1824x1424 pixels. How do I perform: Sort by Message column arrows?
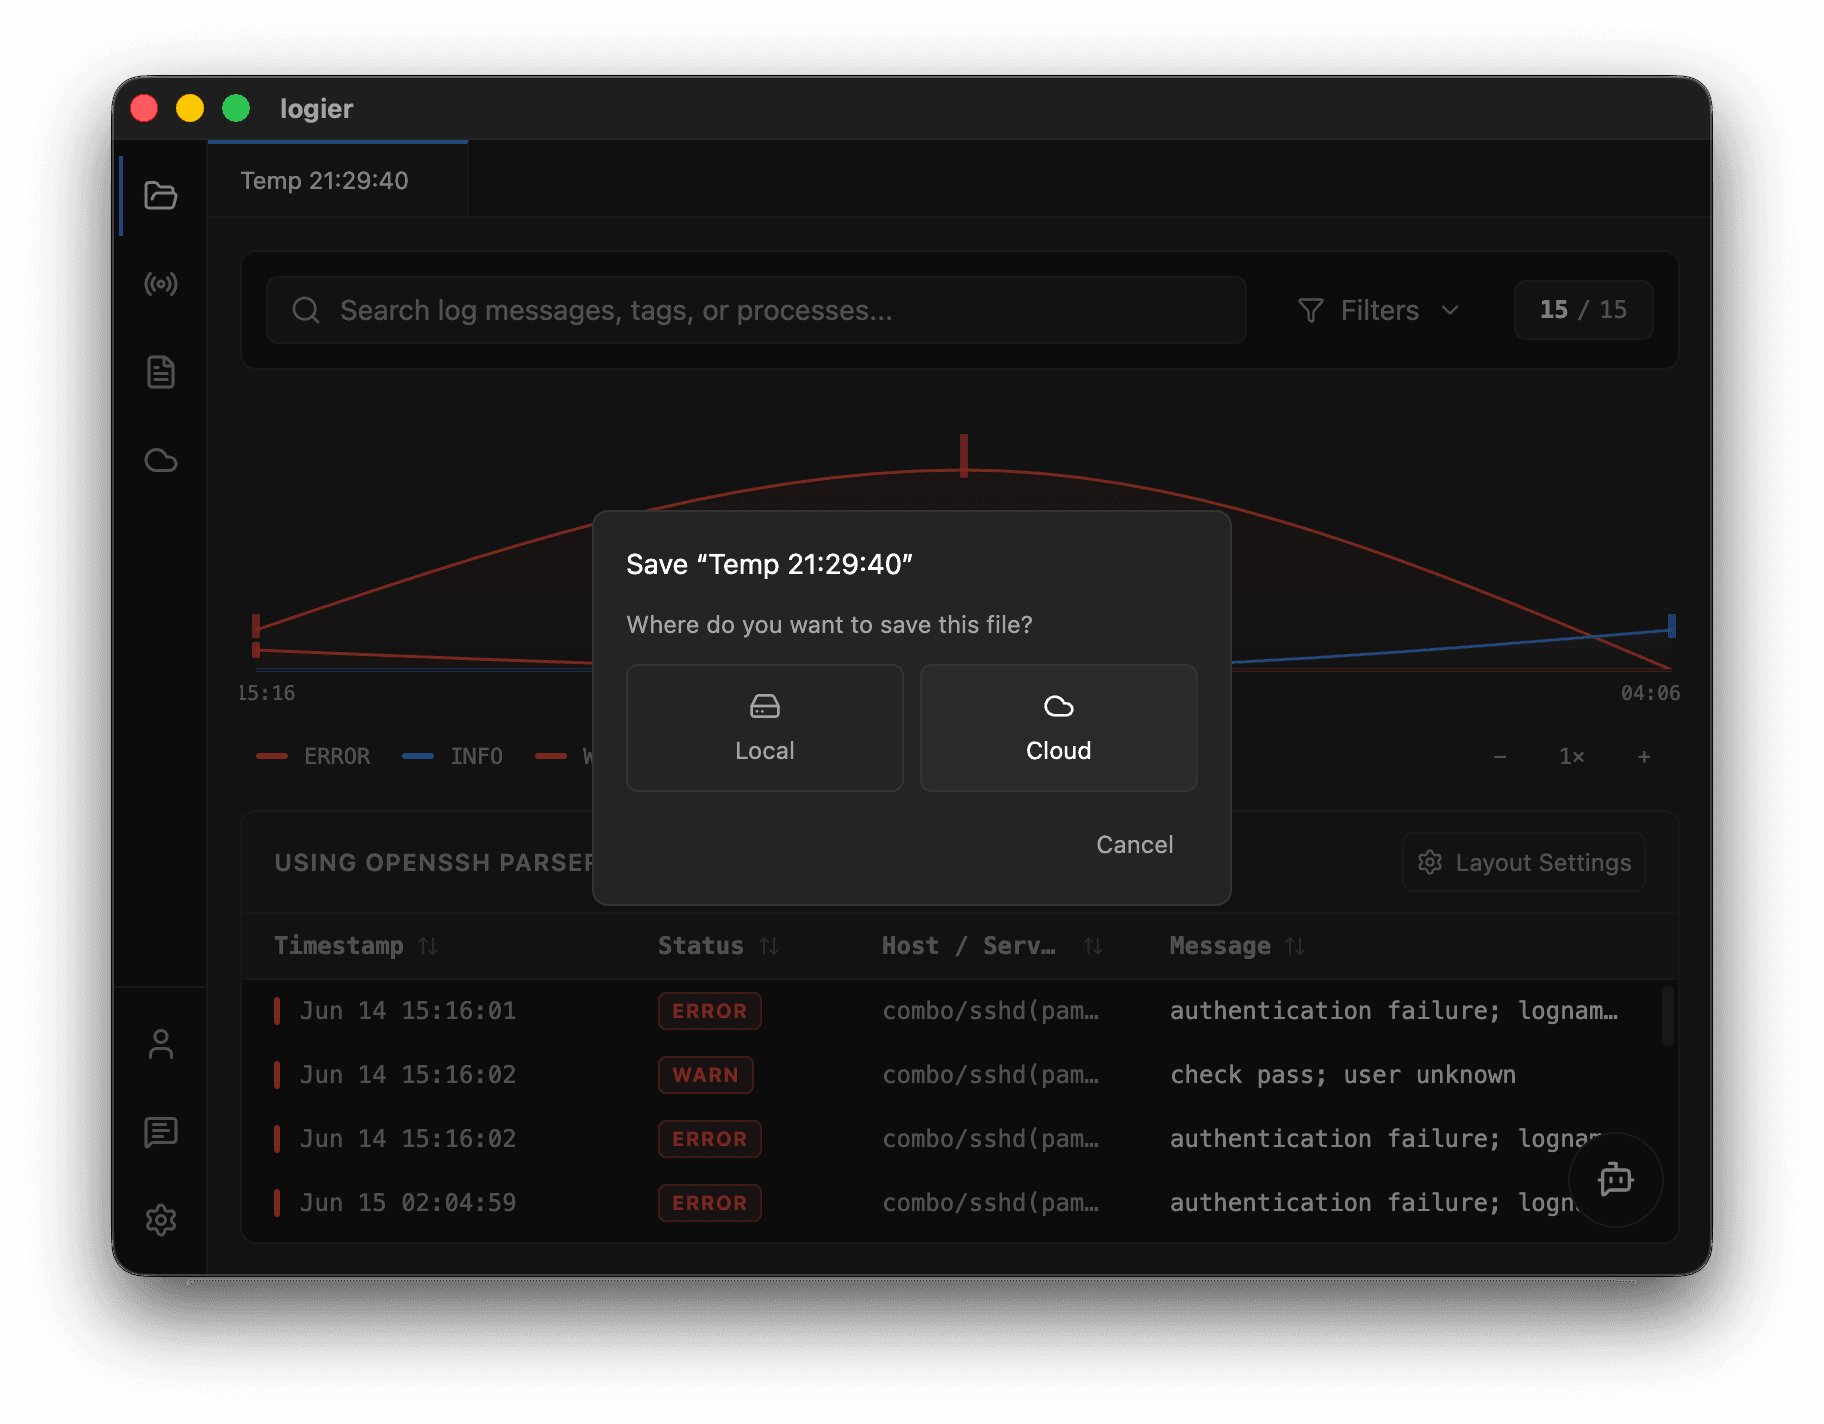point(1295,946)
